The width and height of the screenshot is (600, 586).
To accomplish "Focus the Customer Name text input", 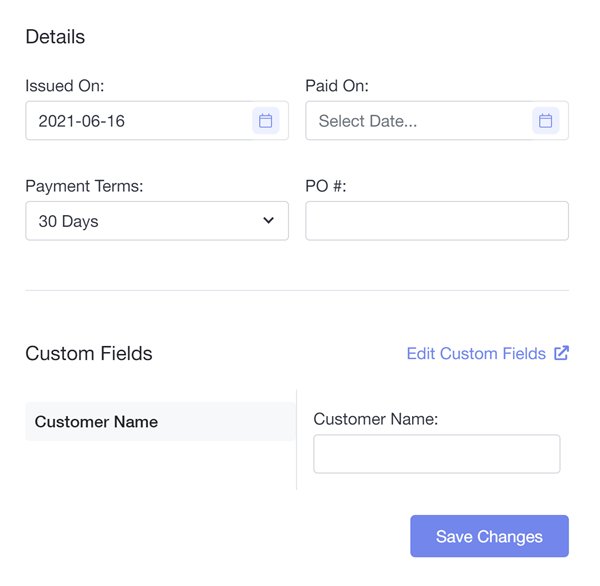I will tap(437, 454).
